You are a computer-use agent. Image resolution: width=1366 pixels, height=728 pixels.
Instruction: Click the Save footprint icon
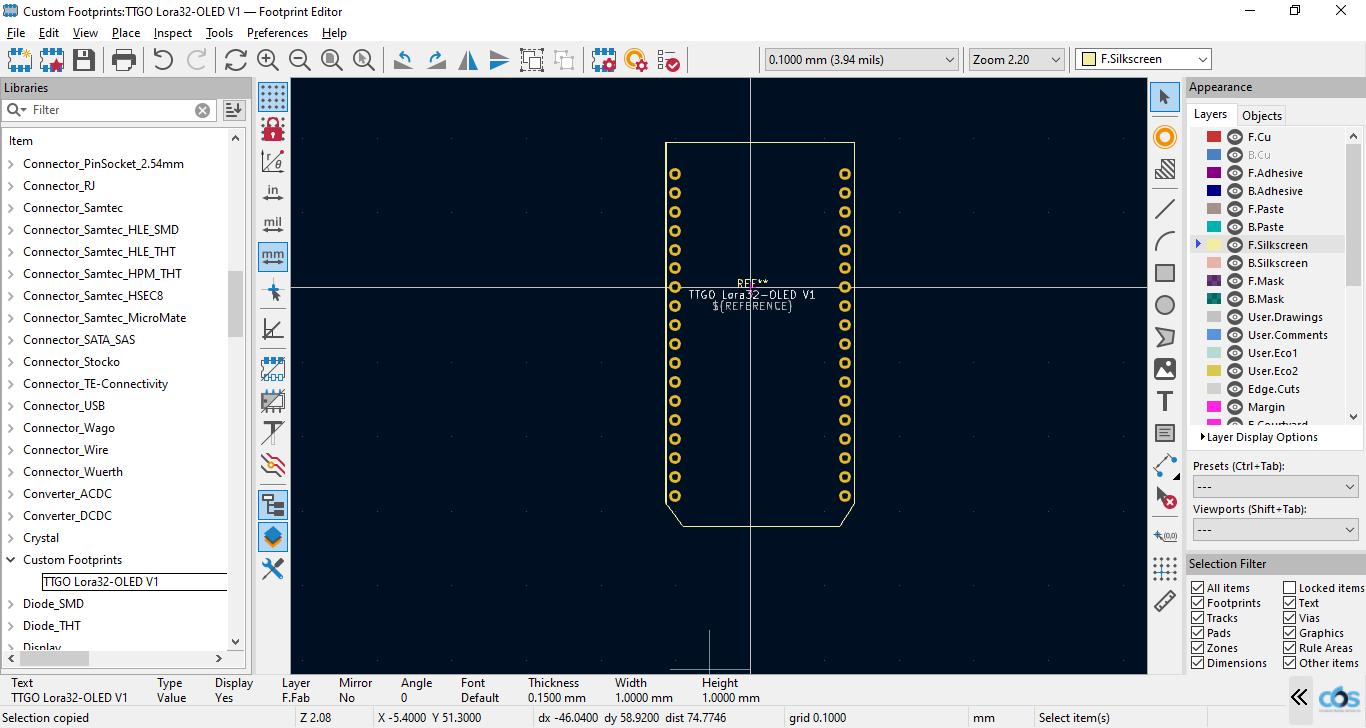click(84, 60)
